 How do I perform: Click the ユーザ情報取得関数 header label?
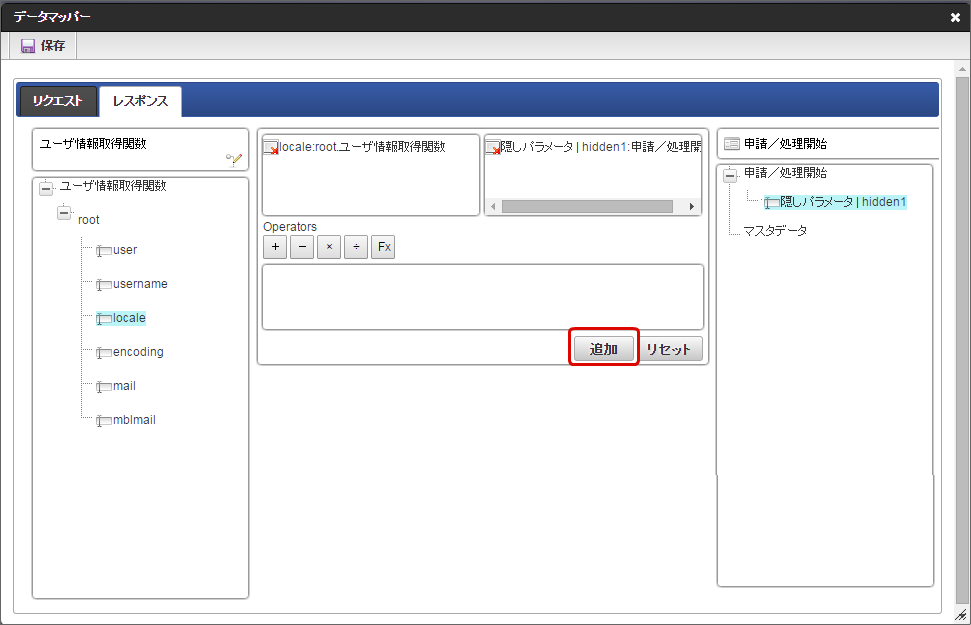pyautogui.click(x=93, y=144)
